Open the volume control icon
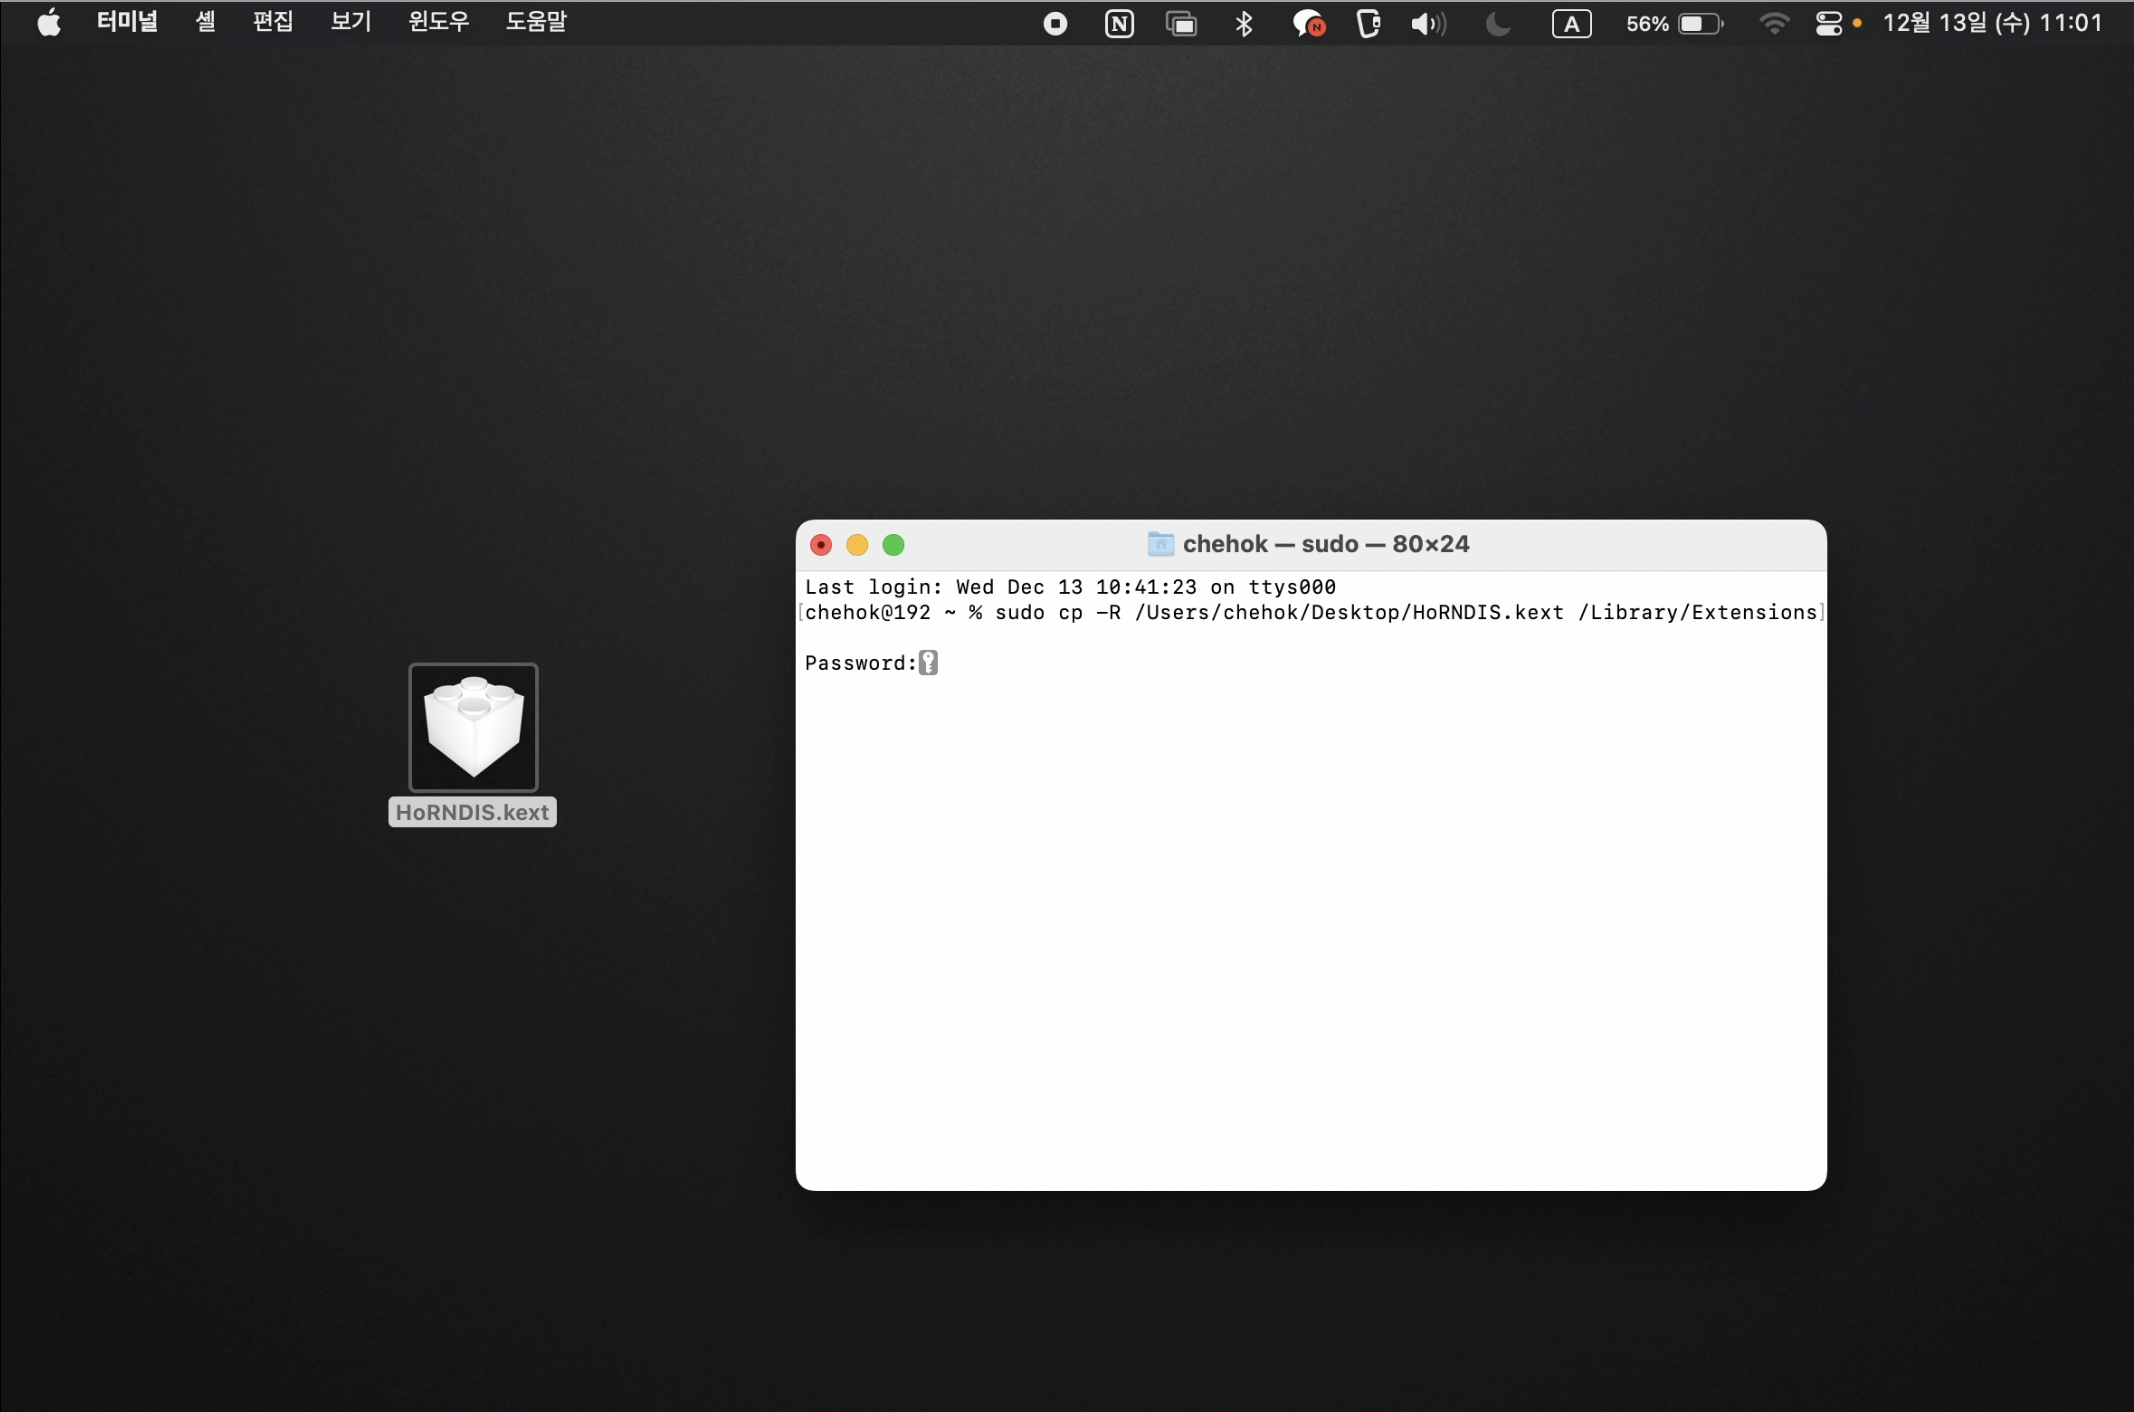 point(1427,24)
